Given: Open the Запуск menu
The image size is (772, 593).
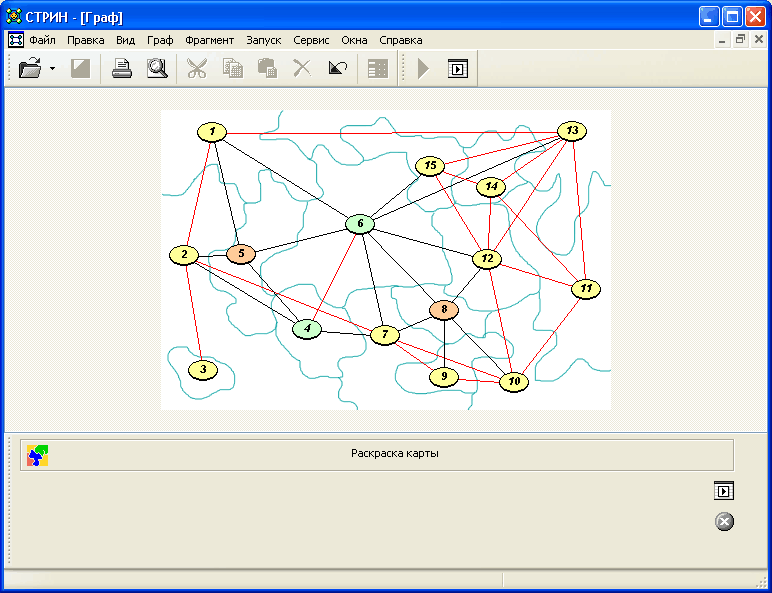Looking at the screenshot, I should pos(264,40).
